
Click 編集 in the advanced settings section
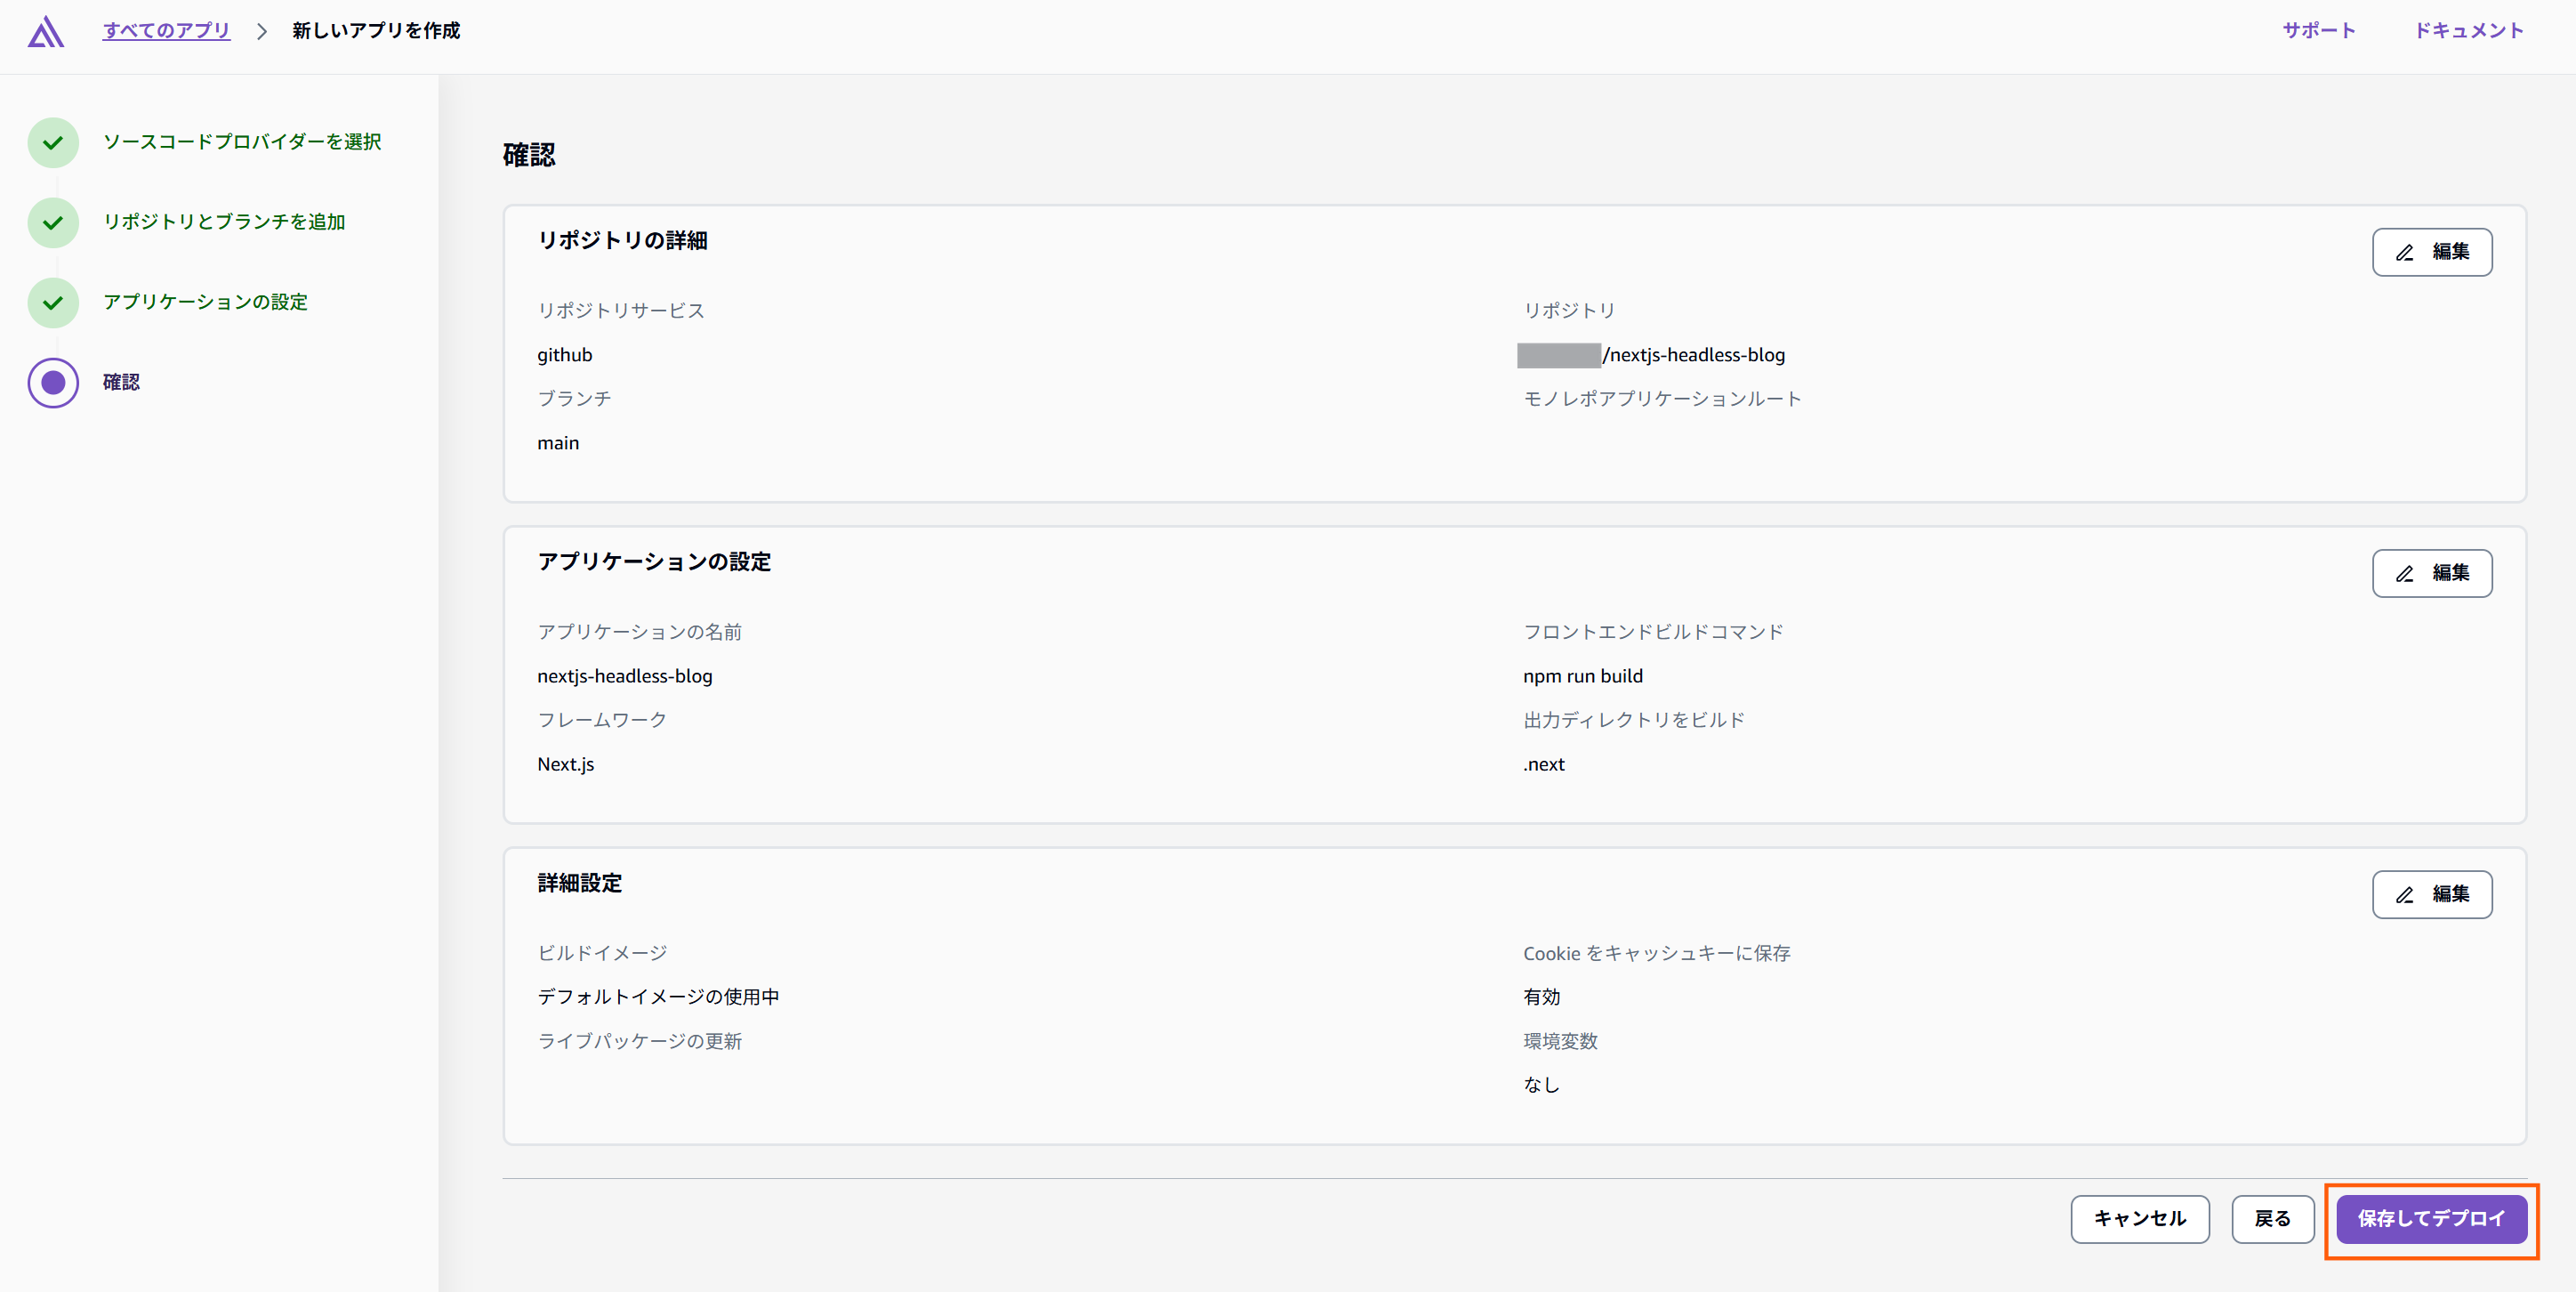click(x=2432, y=895)
